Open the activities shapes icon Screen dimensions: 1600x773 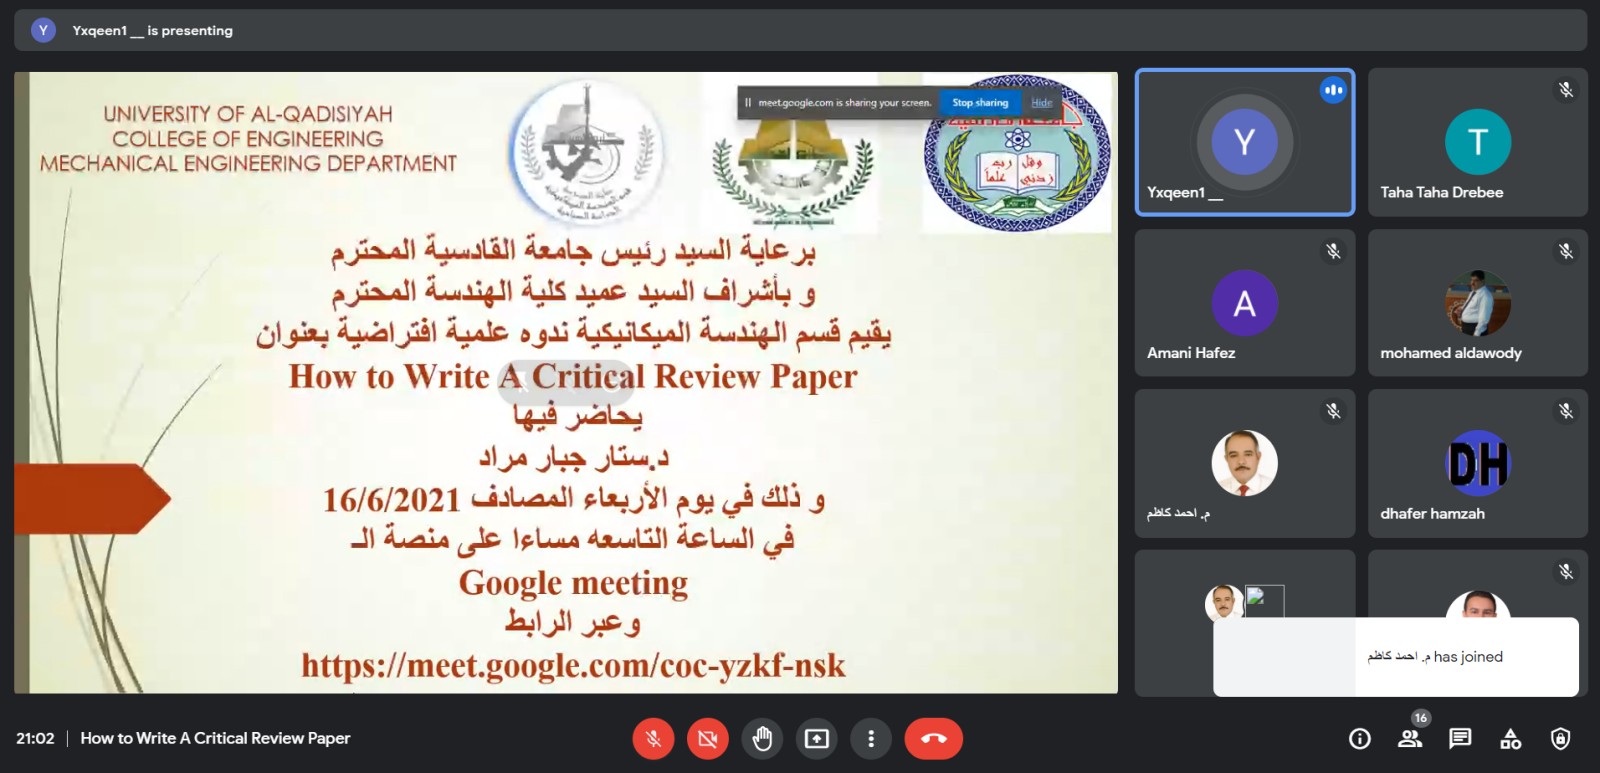(1511, 739)
